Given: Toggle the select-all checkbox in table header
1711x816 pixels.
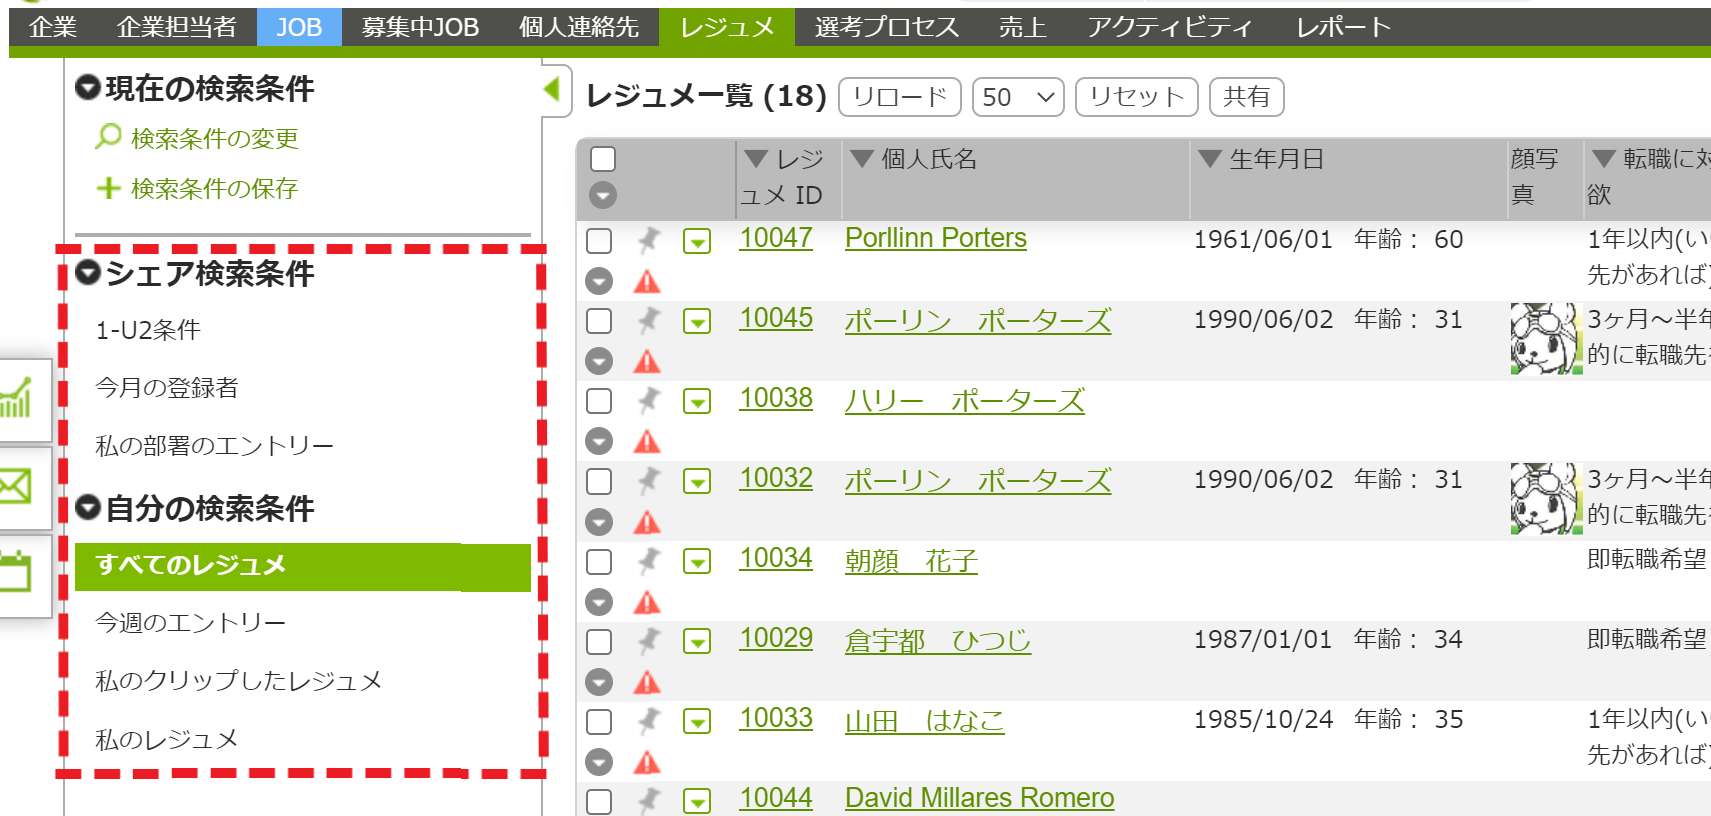Looking at the screenshot, I should 603,159.
